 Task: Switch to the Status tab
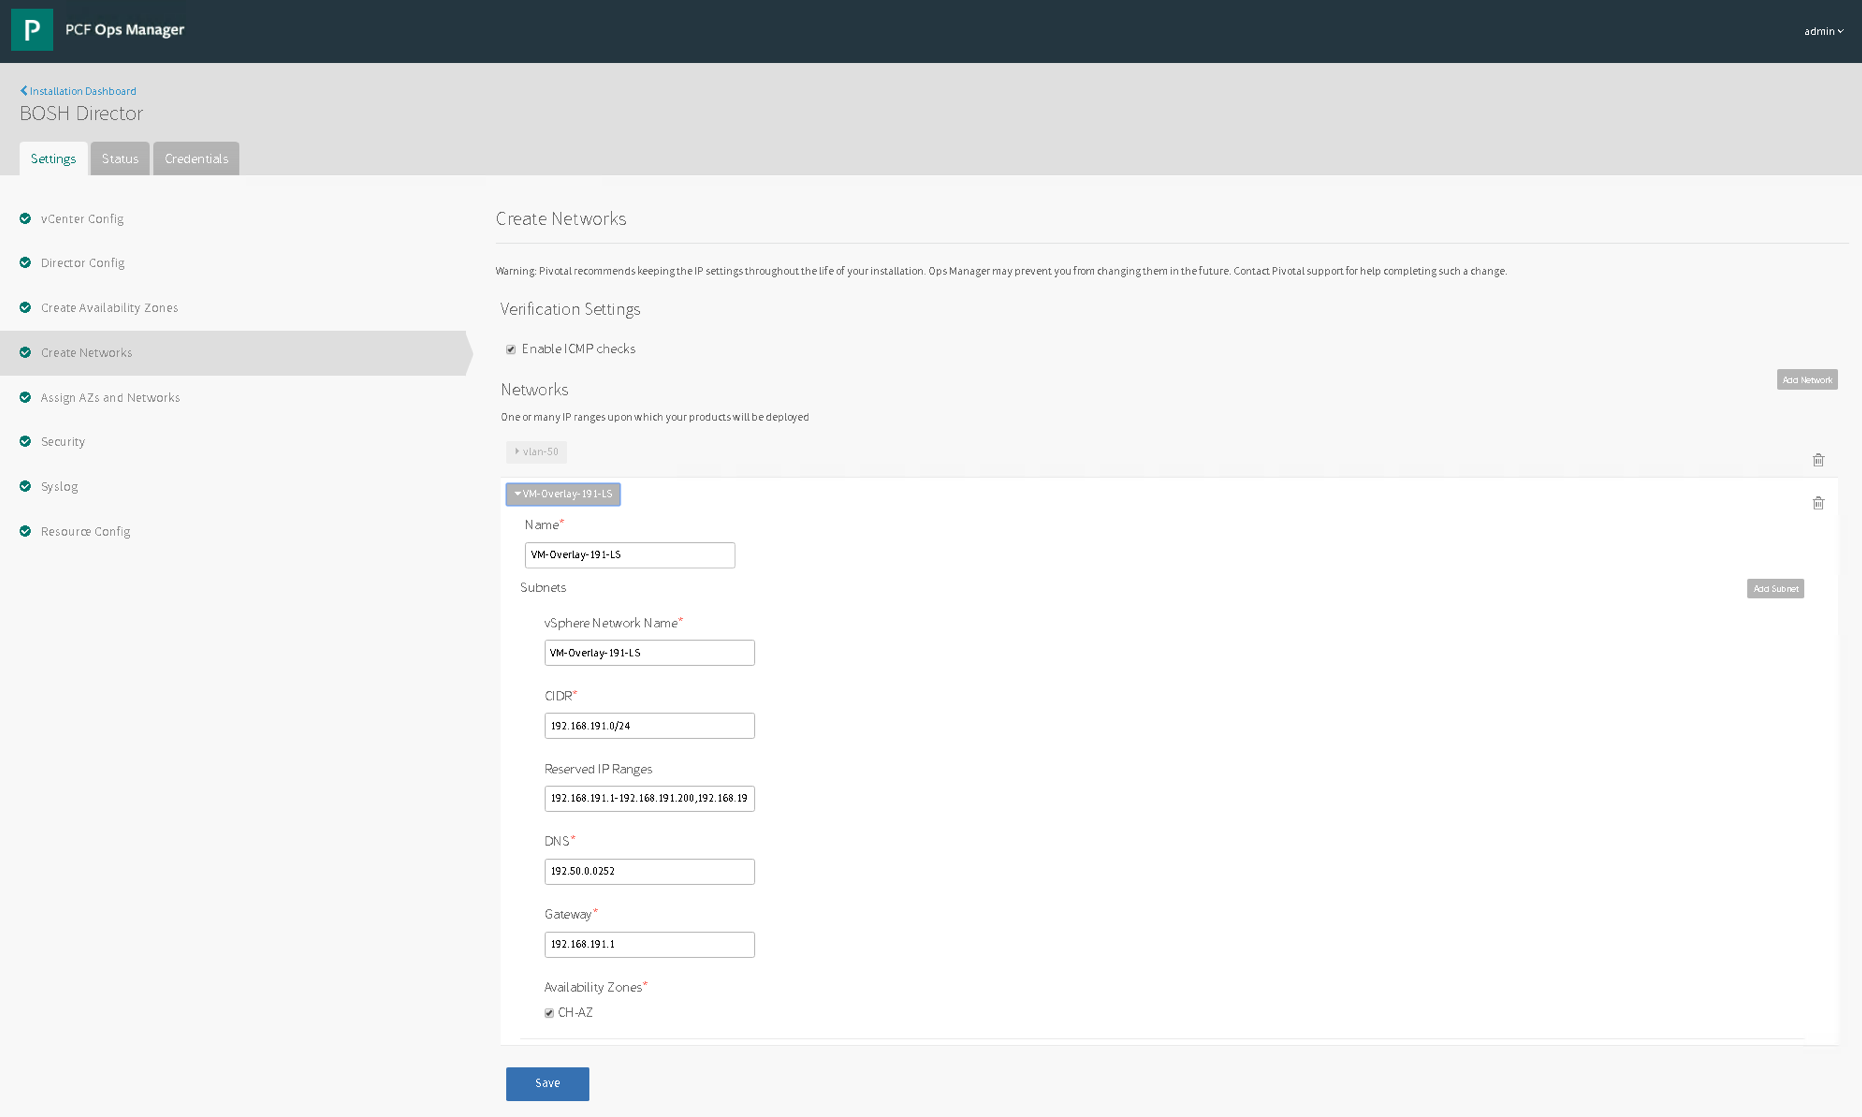[x=120, y=159]
